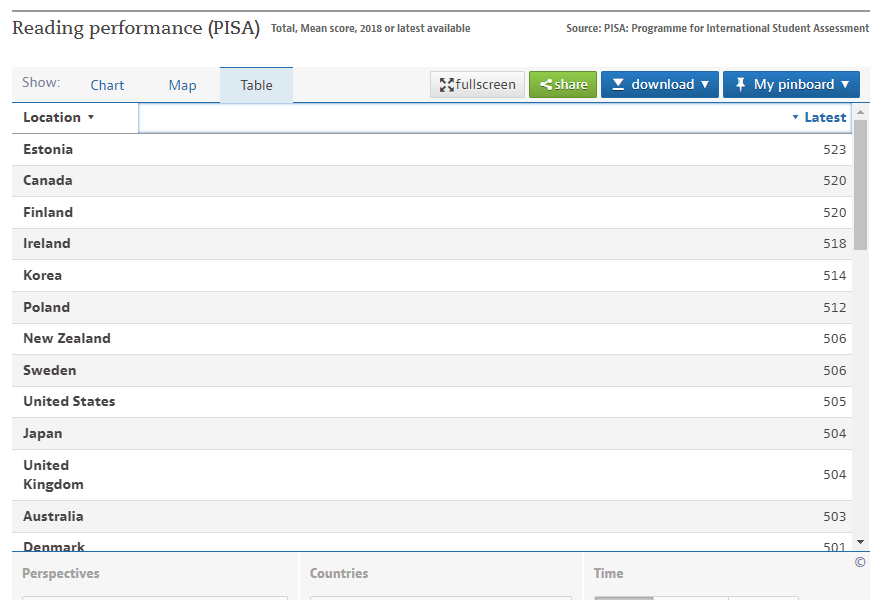This screenshot has width=881, height=600.
Task: Select the Poland row label
Action: click(x=46, y=307)
